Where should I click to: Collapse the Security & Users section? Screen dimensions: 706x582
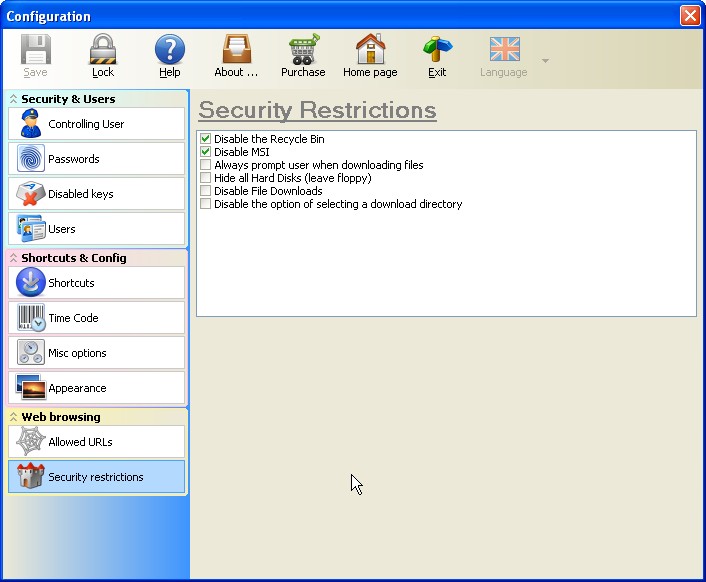(14, 99)
